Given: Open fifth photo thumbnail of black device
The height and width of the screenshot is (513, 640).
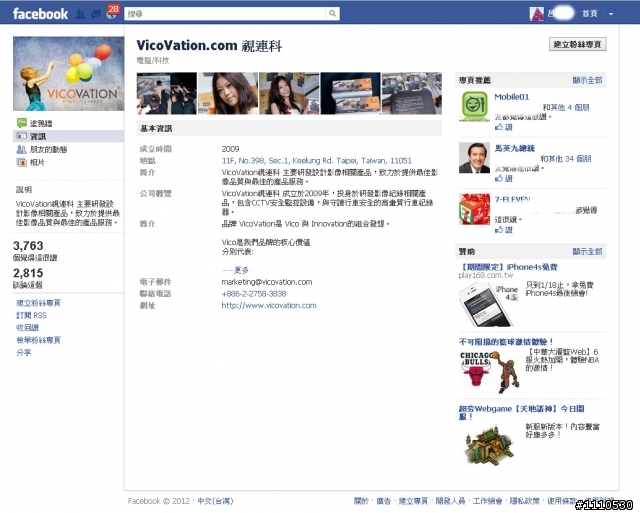Looking at the screenshot, I should (411, 93).
